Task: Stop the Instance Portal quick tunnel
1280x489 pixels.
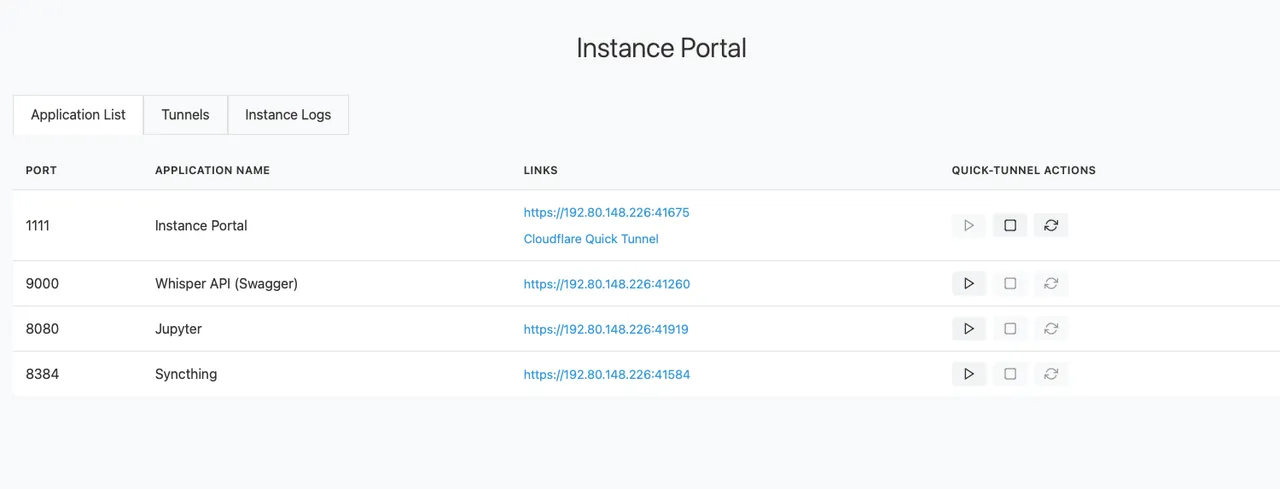Action: click(x=1010, y=226)
